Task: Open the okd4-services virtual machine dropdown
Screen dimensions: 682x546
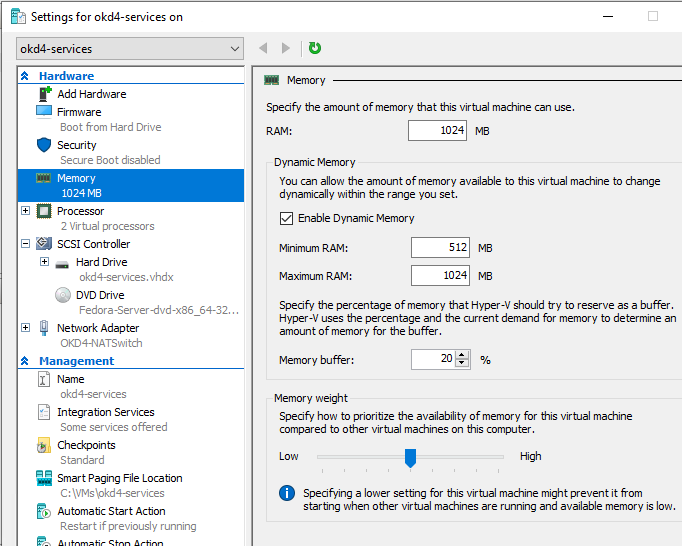Action: 130,48
